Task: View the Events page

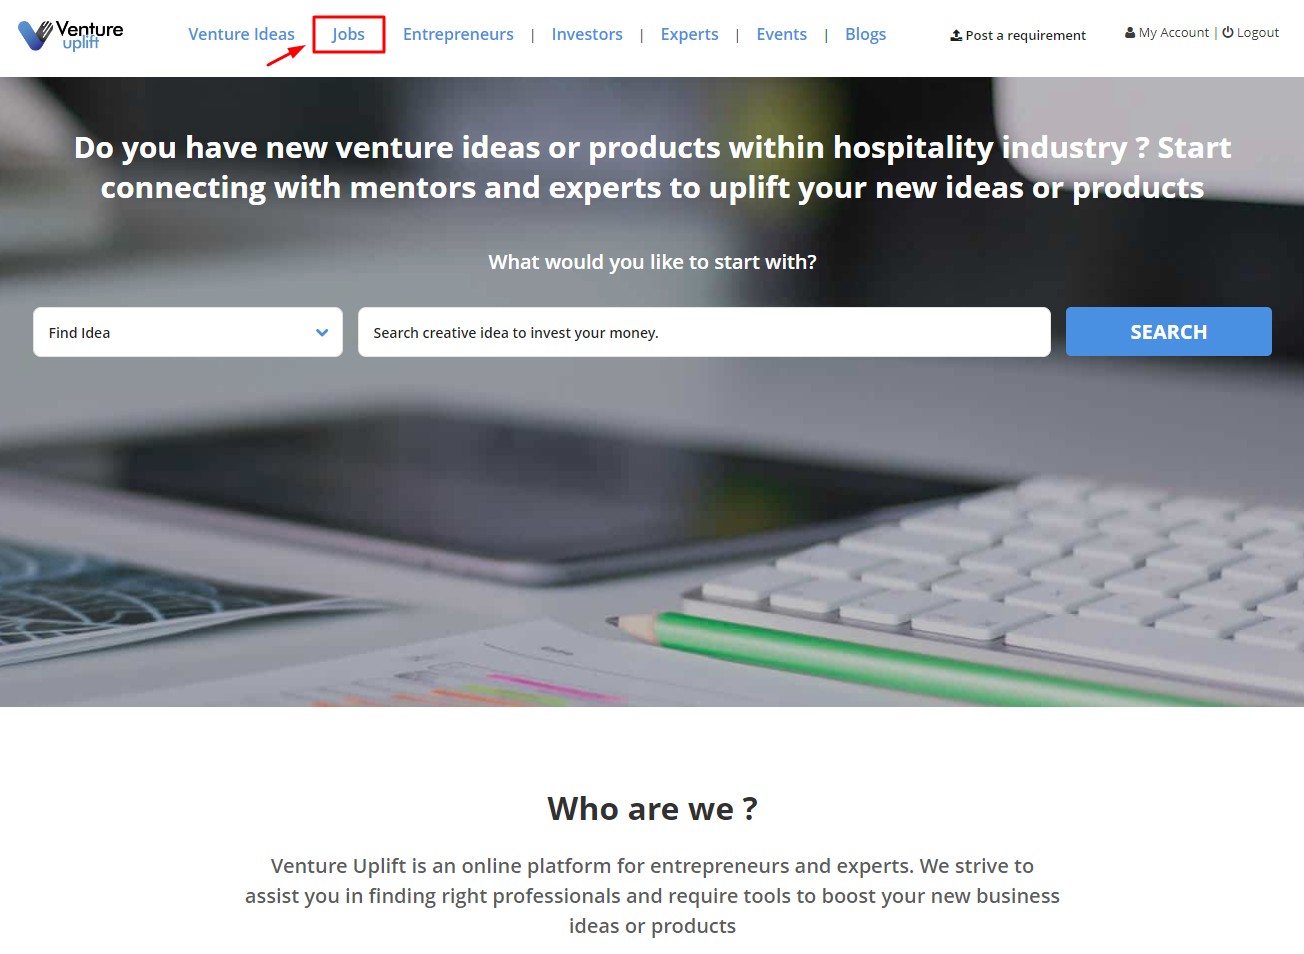Action: point(781,34)
